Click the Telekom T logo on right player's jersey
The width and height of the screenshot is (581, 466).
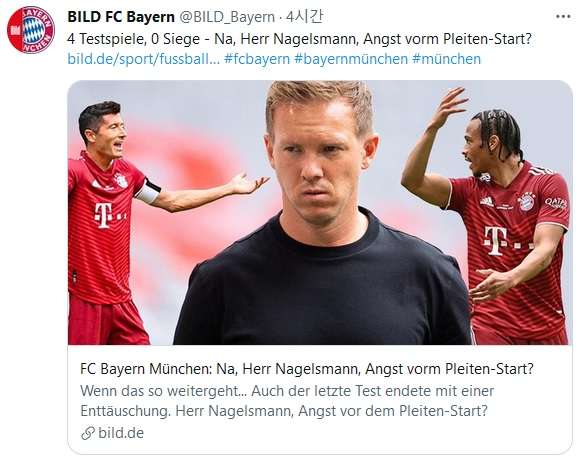click(x=496, y=240)
